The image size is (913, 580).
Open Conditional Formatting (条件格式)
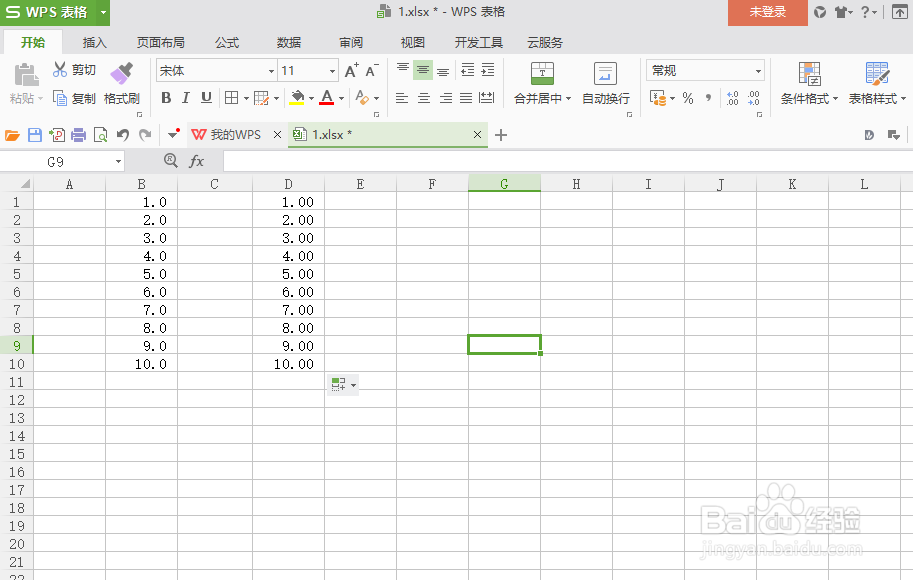tap(809, 83)
